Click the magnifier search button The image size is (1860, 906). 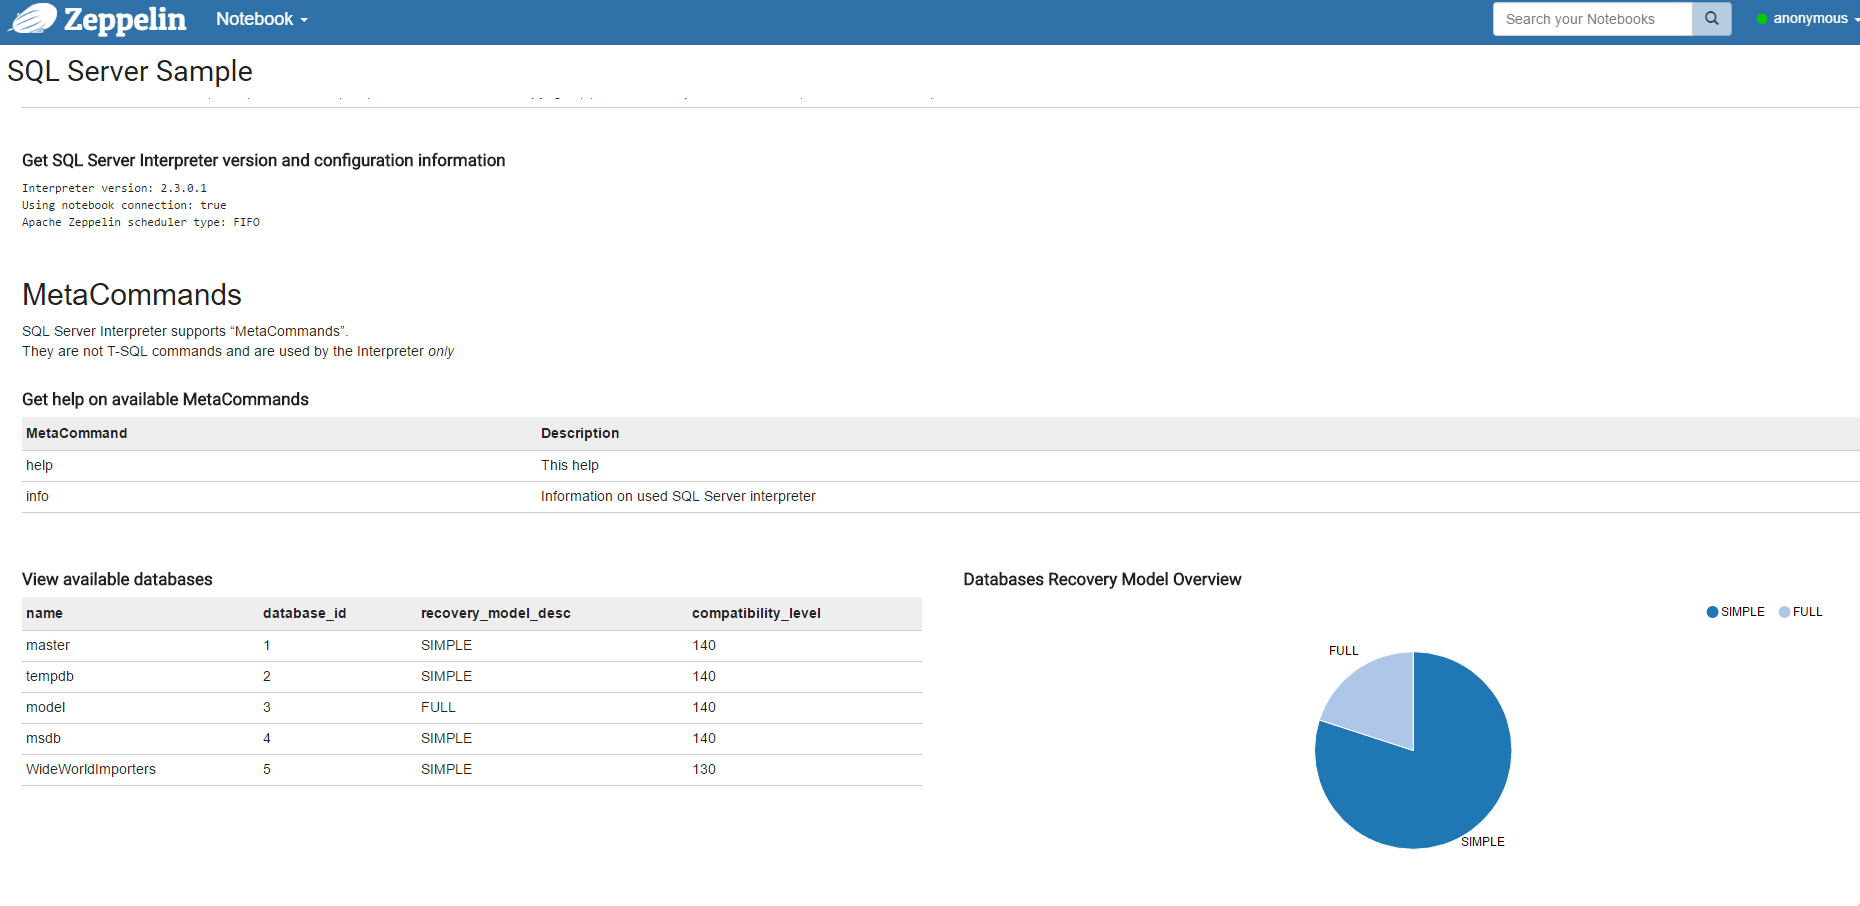tap(1711, 19)
